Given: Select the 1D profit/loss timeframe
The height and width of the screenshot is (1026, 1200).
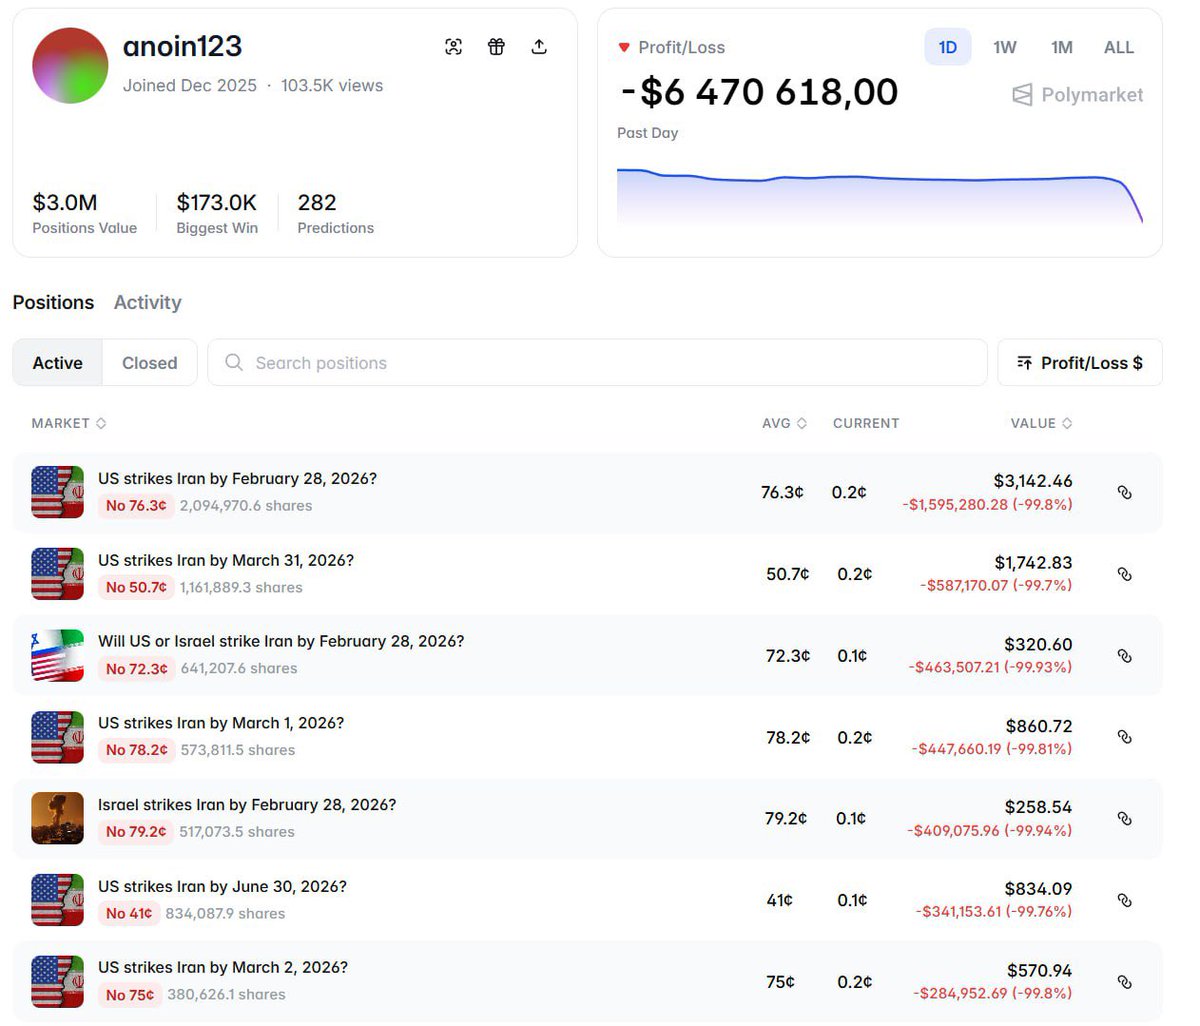Looking at the screenshot, I should 947,47.
